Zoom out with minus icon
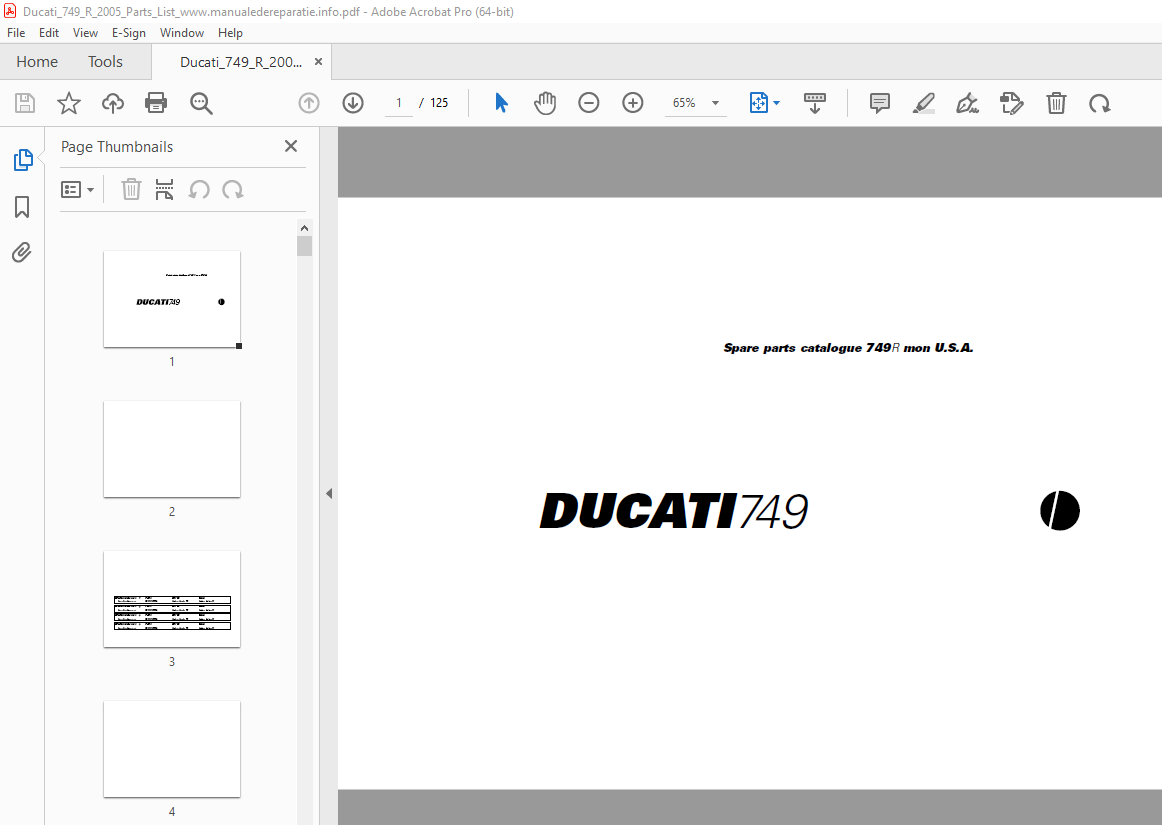The width and height of the screenshot is (1162, 825). [588, 103]
